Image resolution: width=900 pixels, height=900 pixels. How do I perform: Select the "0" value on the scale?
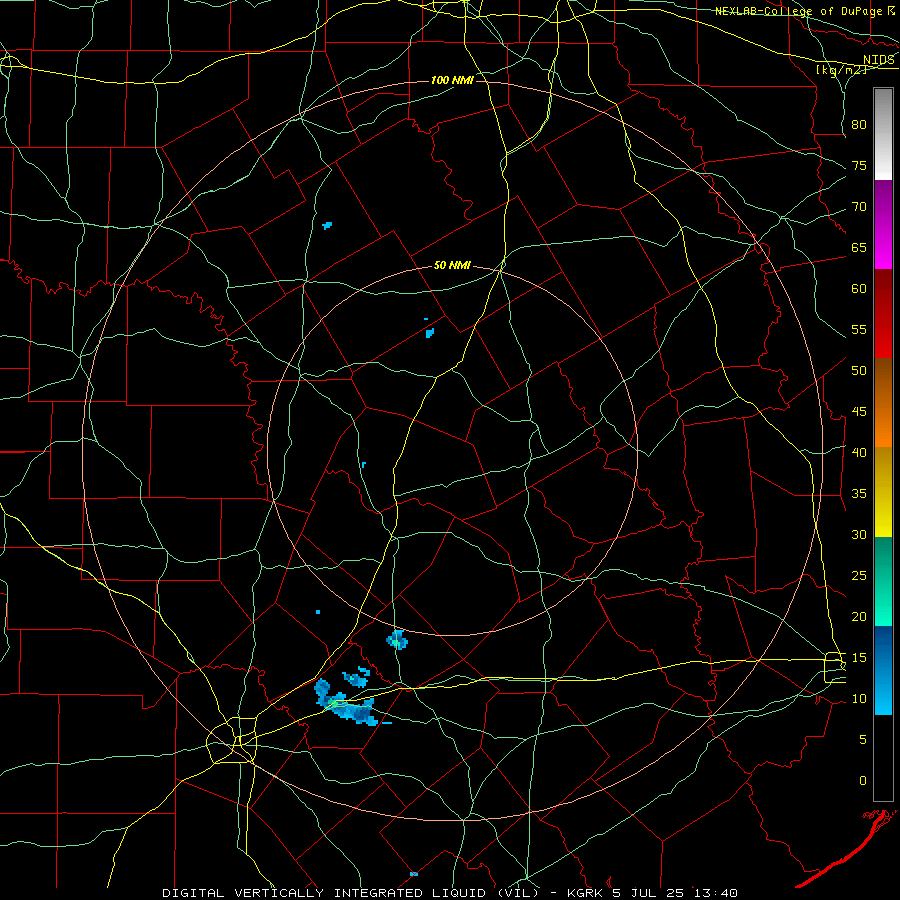863,781
